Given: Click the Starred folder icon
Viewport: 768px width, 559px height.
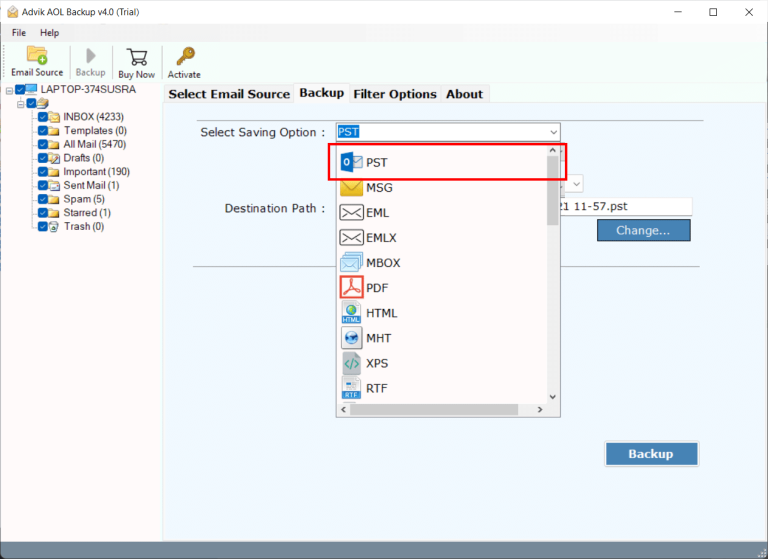Looking at the screenshot, I should point(54,213).
